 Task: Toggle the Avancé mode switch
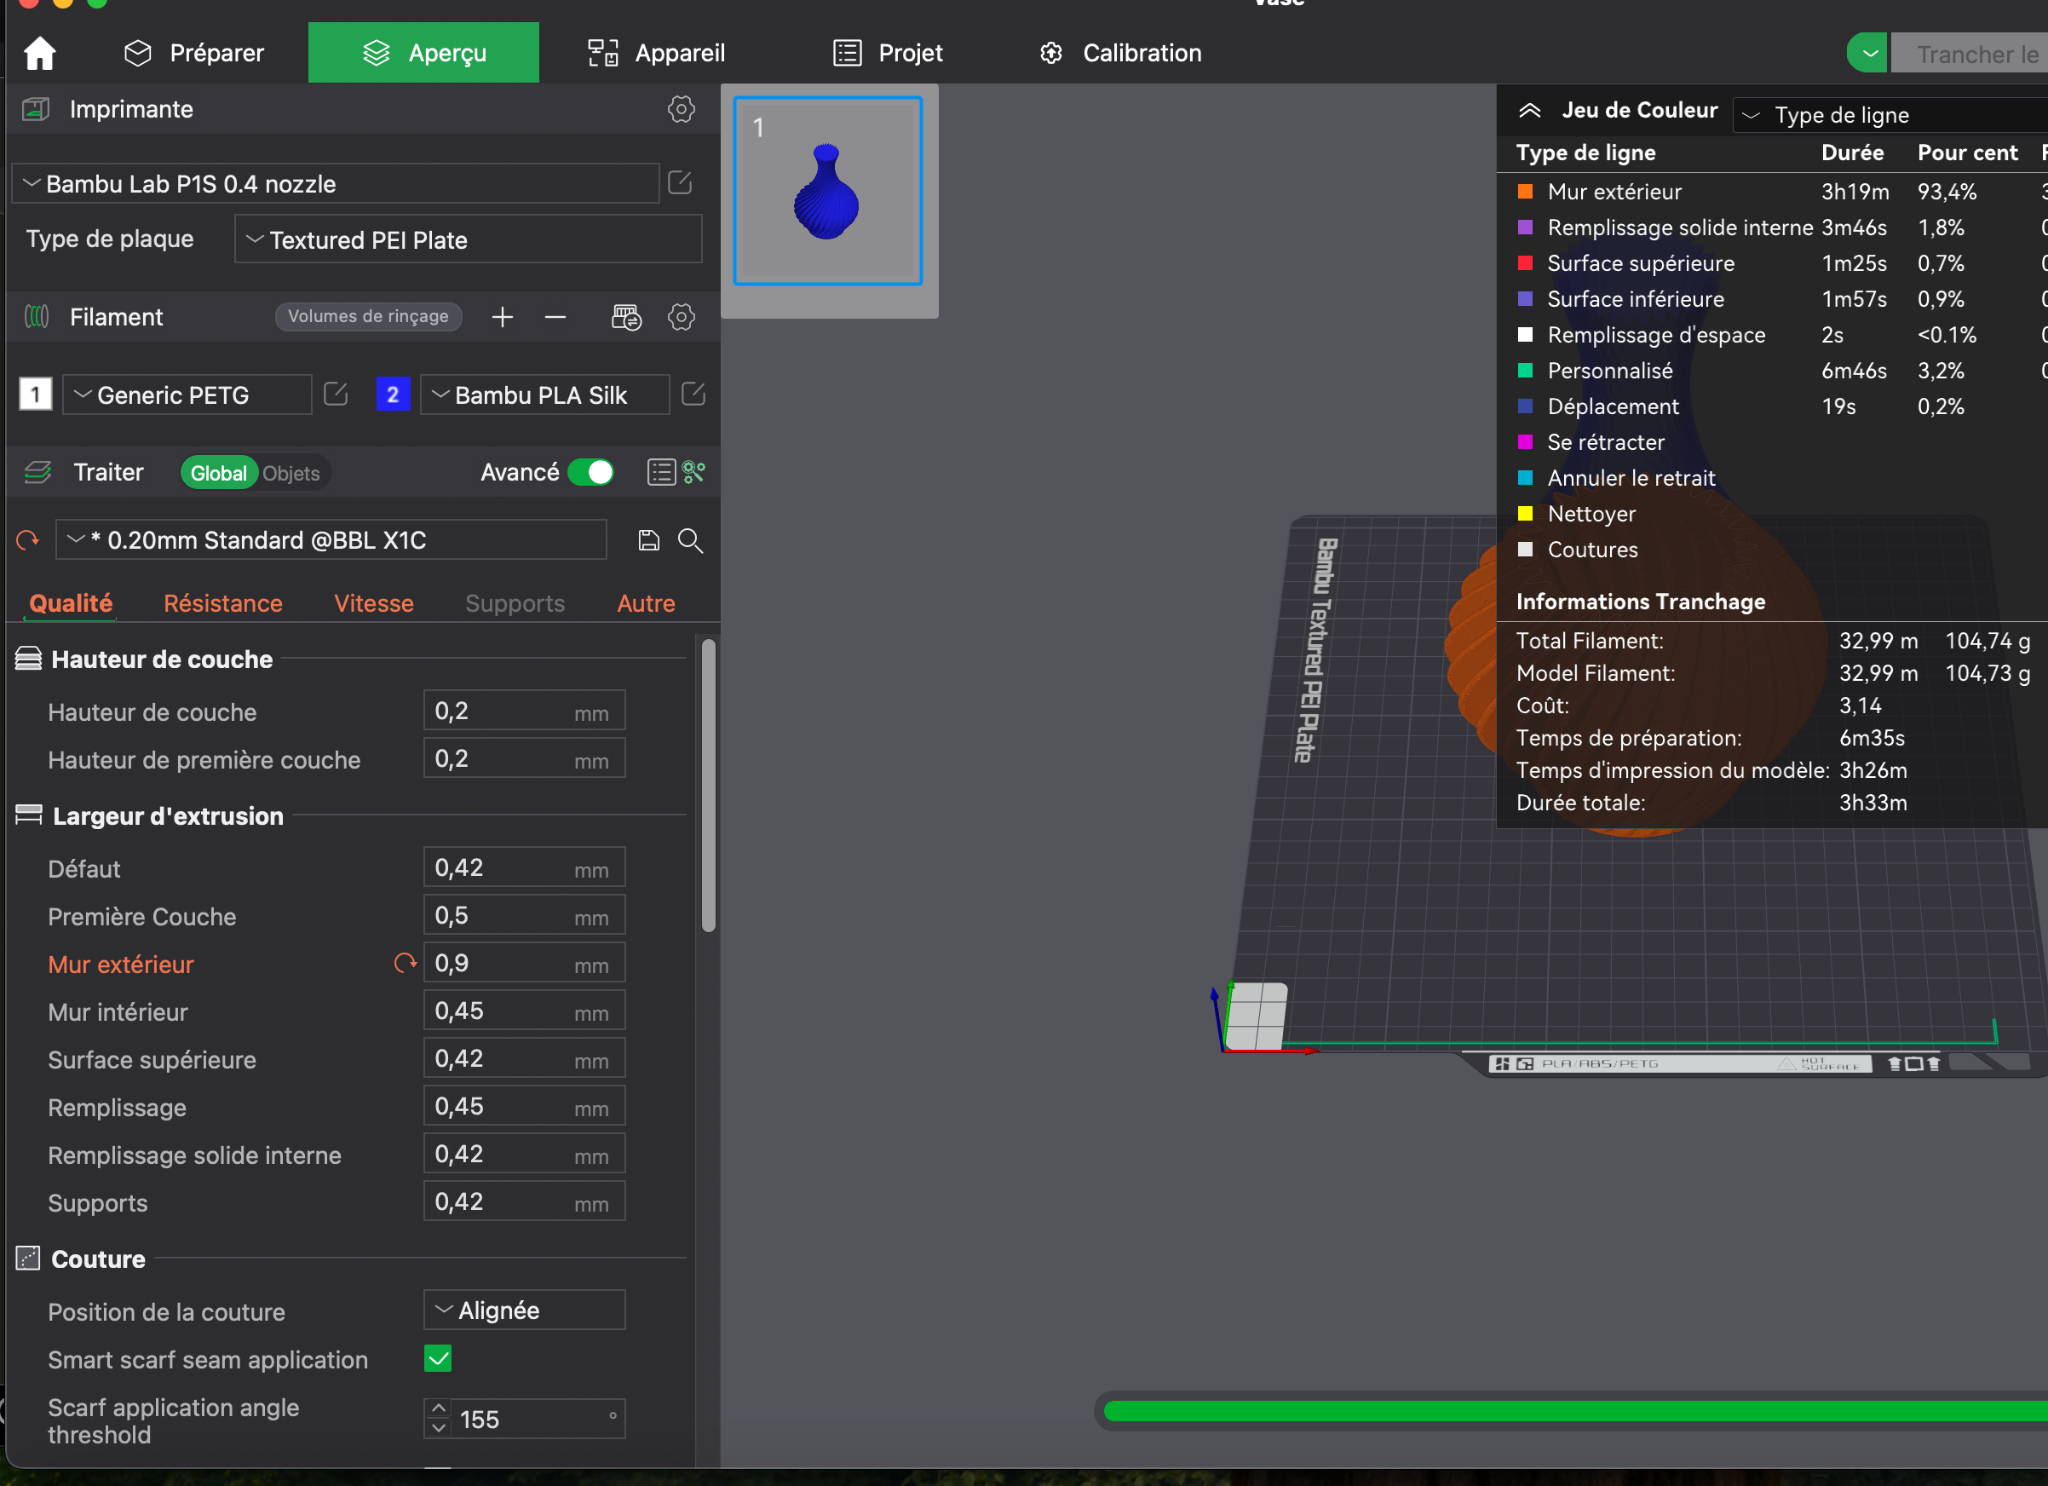pyautogui.click(x=591, y=472)
